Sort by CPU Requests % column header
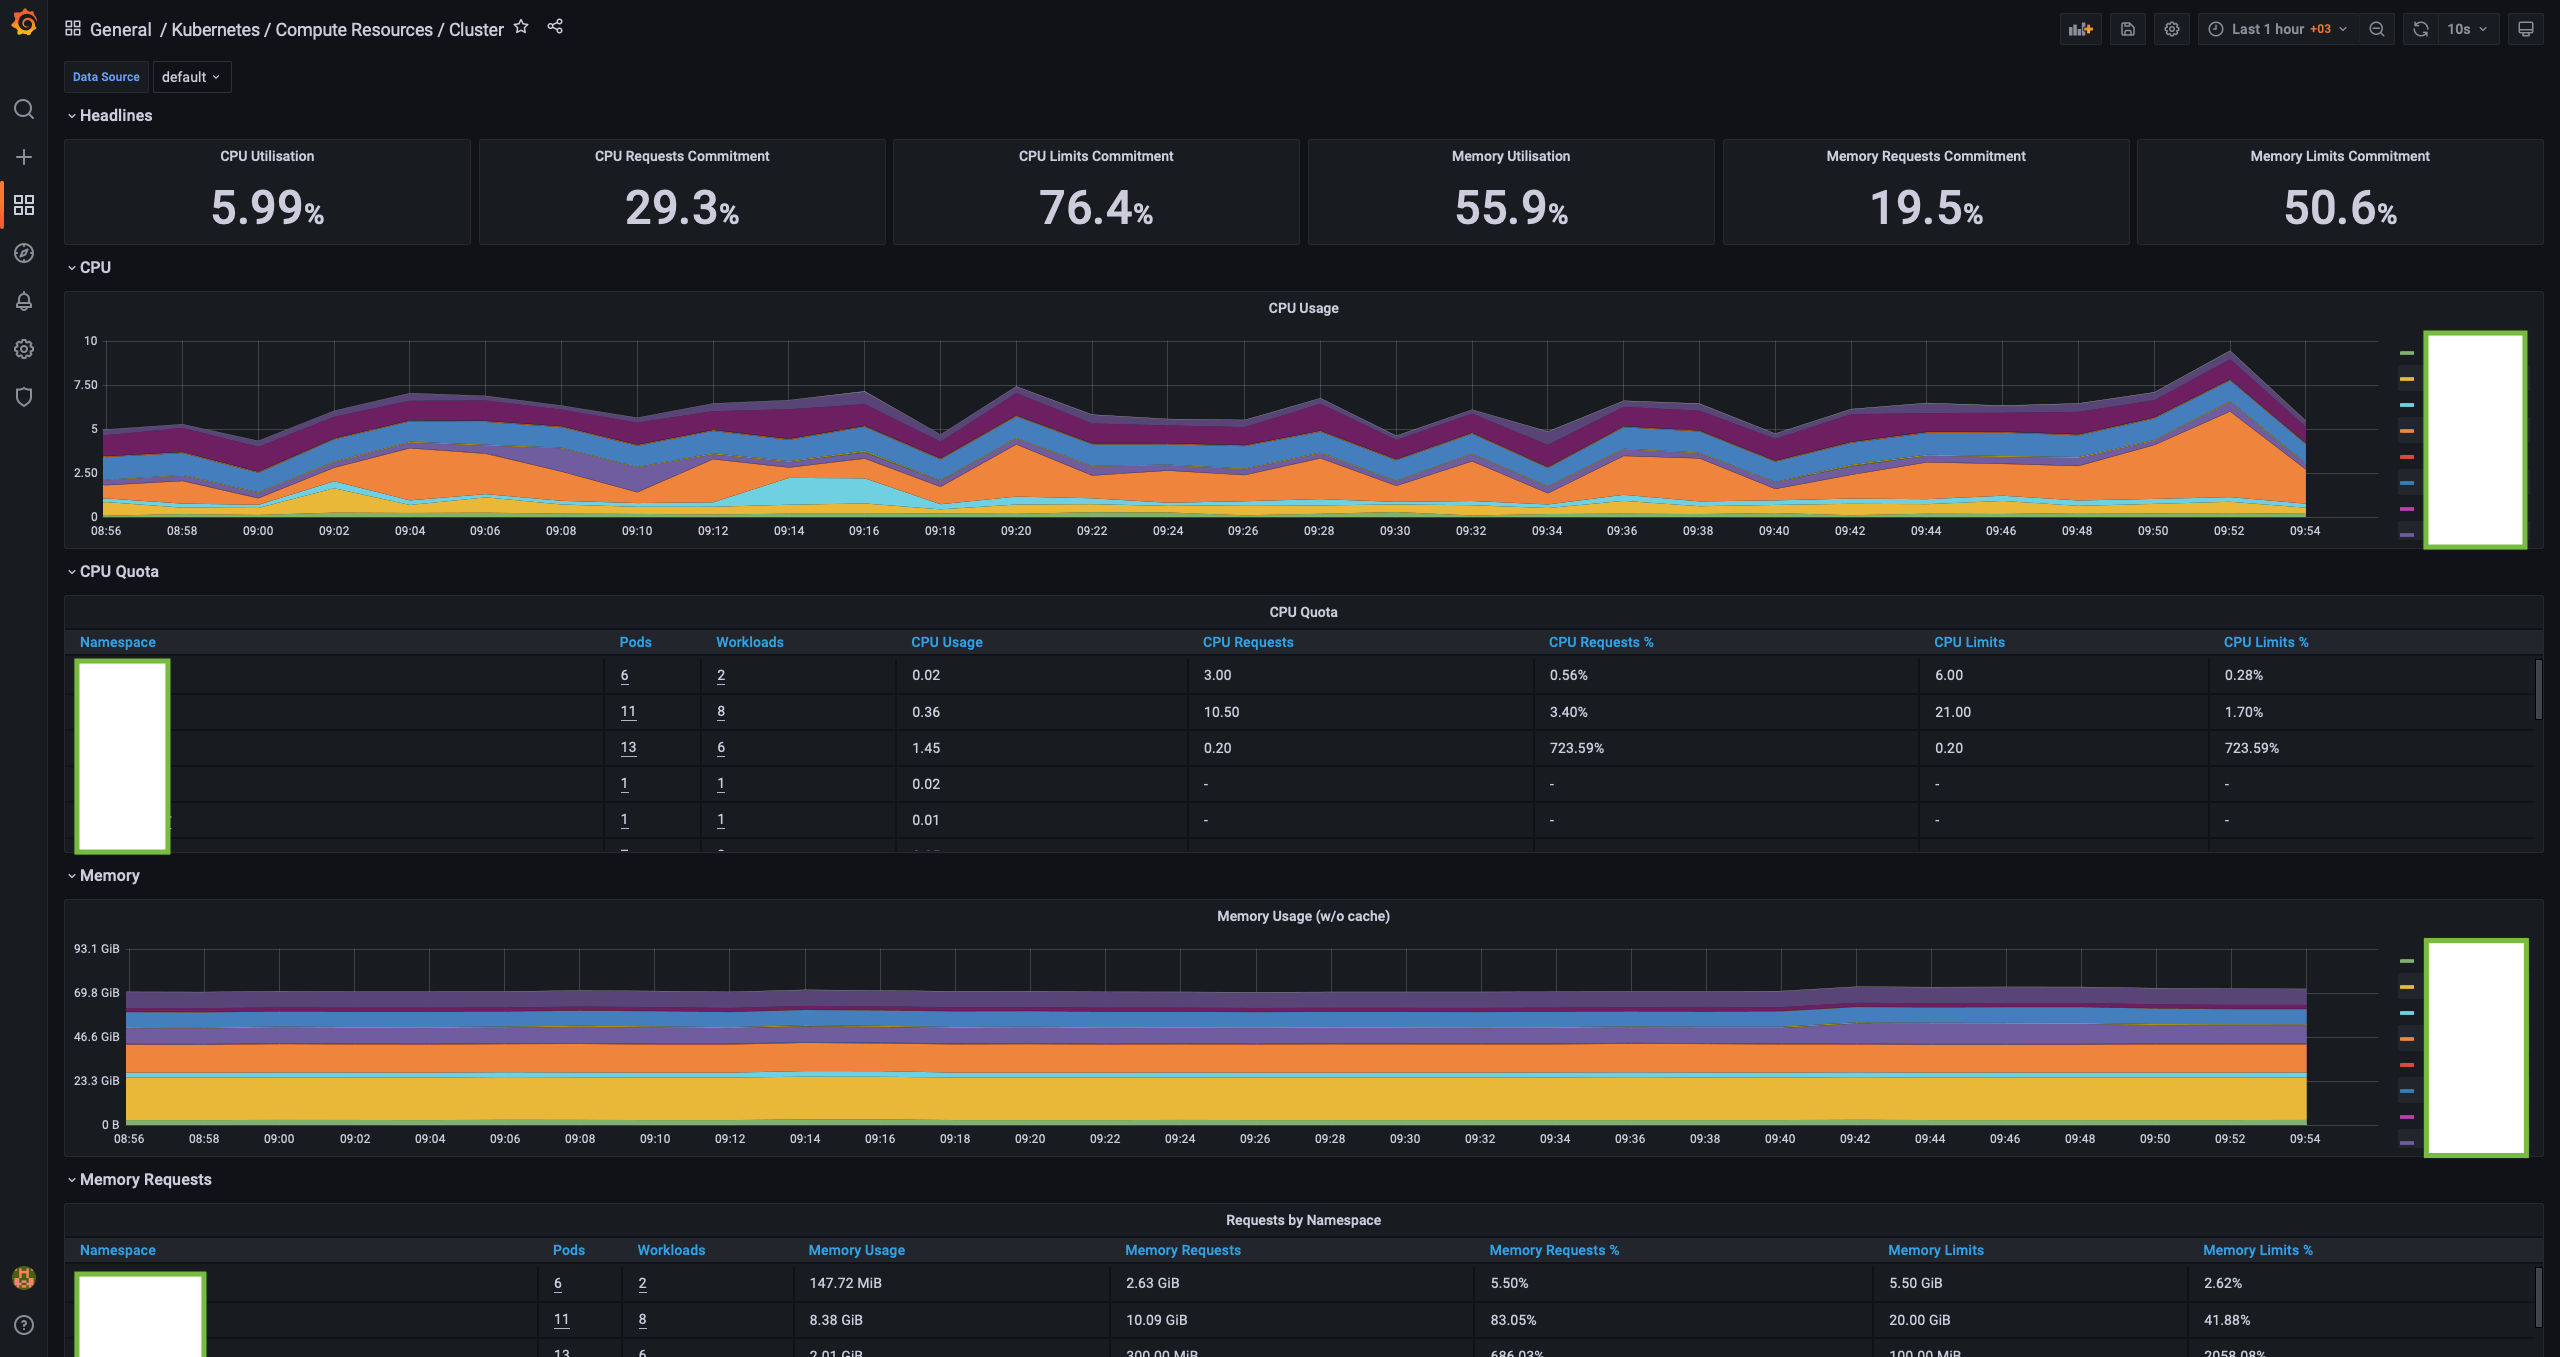Viewport: 2560px width, 1357px height. (1601, 642)
